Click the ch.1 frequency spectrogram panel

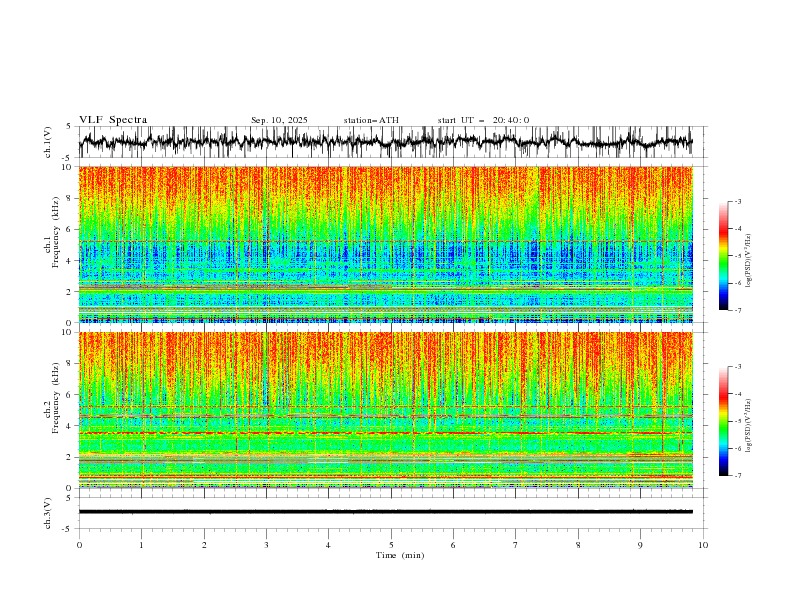[x=385, y=244]
